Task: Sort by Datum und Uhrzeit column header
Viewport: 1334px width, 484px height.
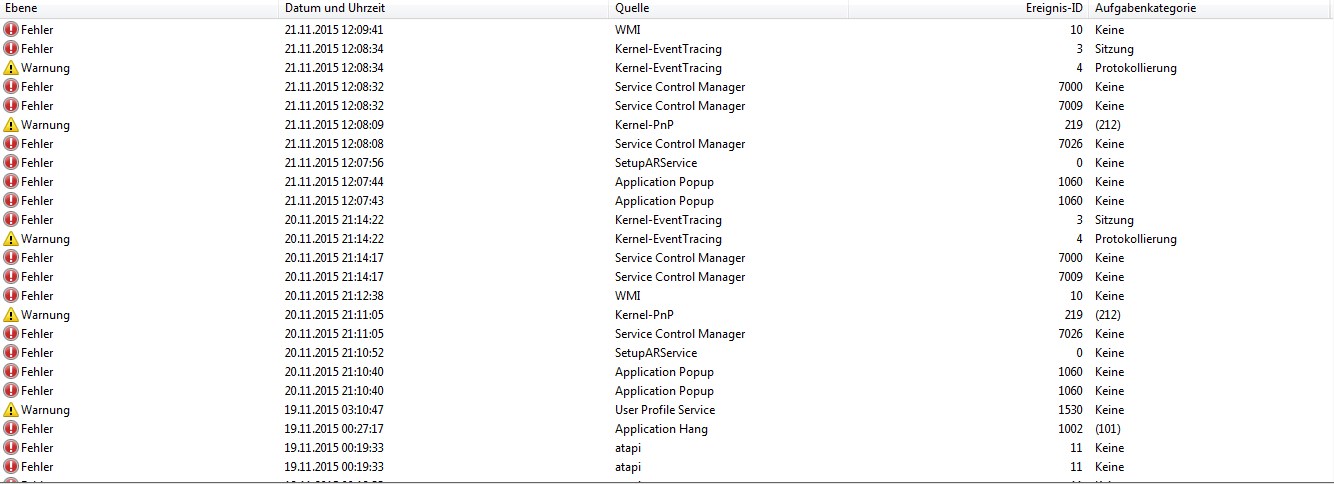Action: coord(444,8)
